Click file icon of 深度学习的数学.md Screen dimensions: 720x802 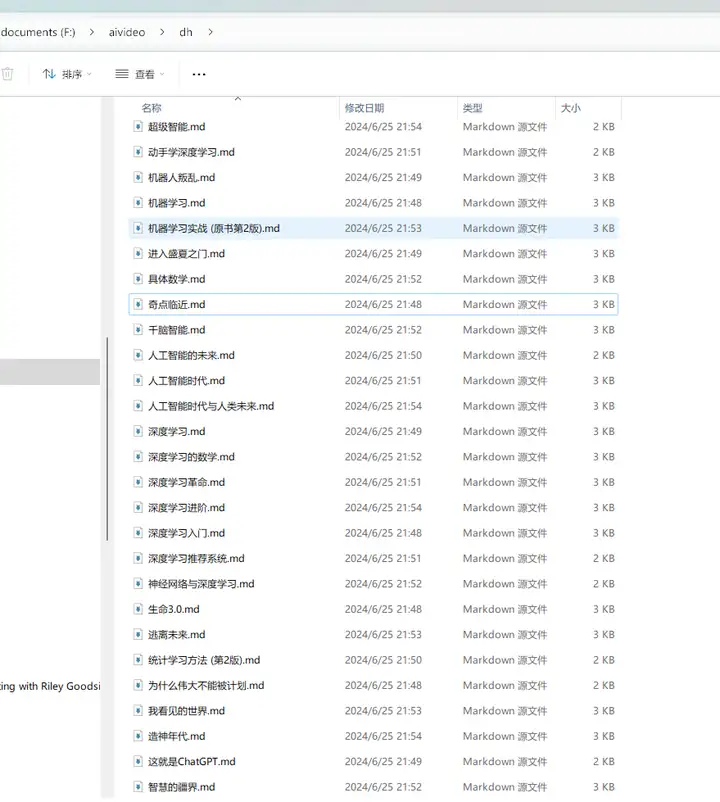138,457
